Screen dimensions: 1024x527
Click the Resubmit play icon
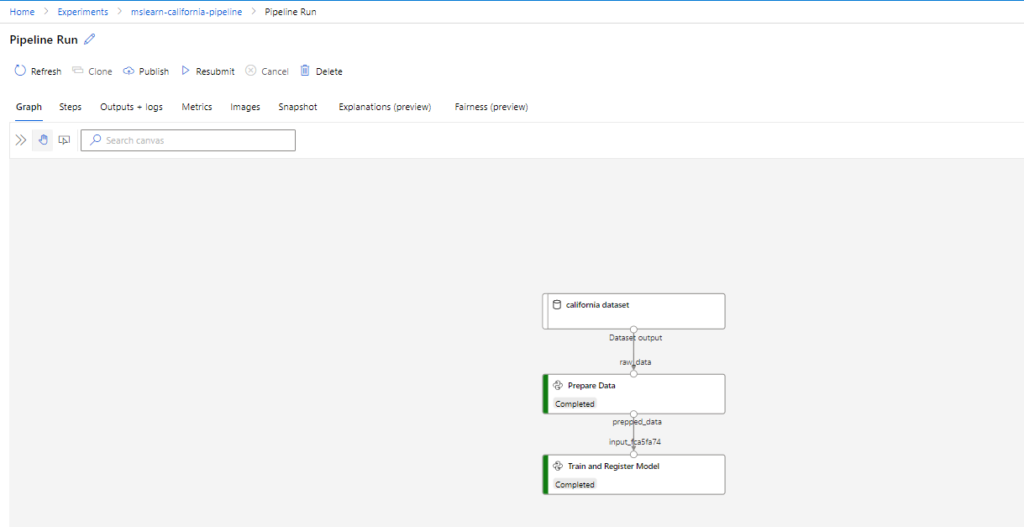185,71
